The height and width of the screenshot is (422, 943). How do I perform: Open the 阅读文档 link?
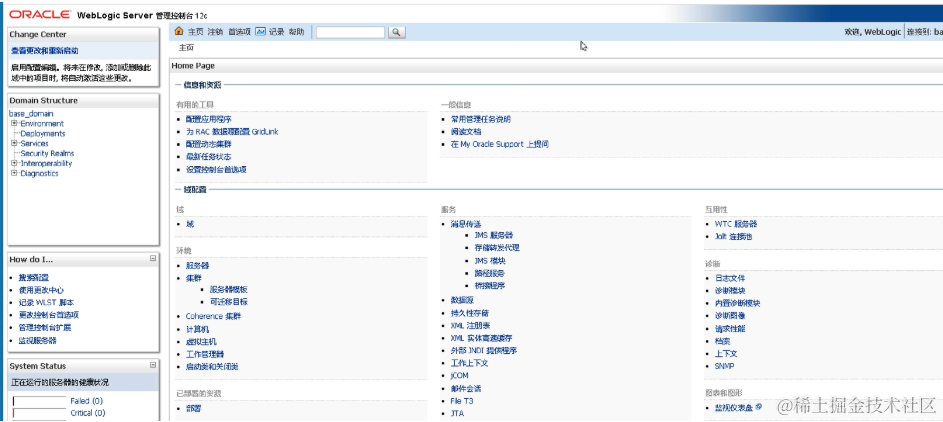tap(466, 132)
